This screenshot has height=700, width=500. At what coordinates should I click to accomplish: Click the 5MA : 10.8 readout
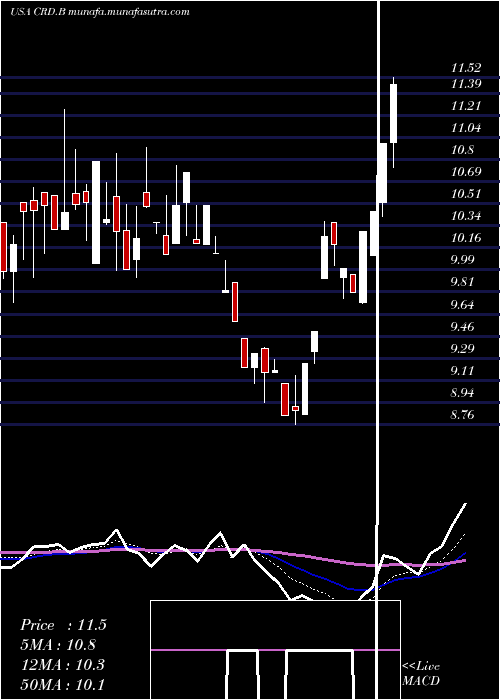pyautogui.click(x=58, y=645)
